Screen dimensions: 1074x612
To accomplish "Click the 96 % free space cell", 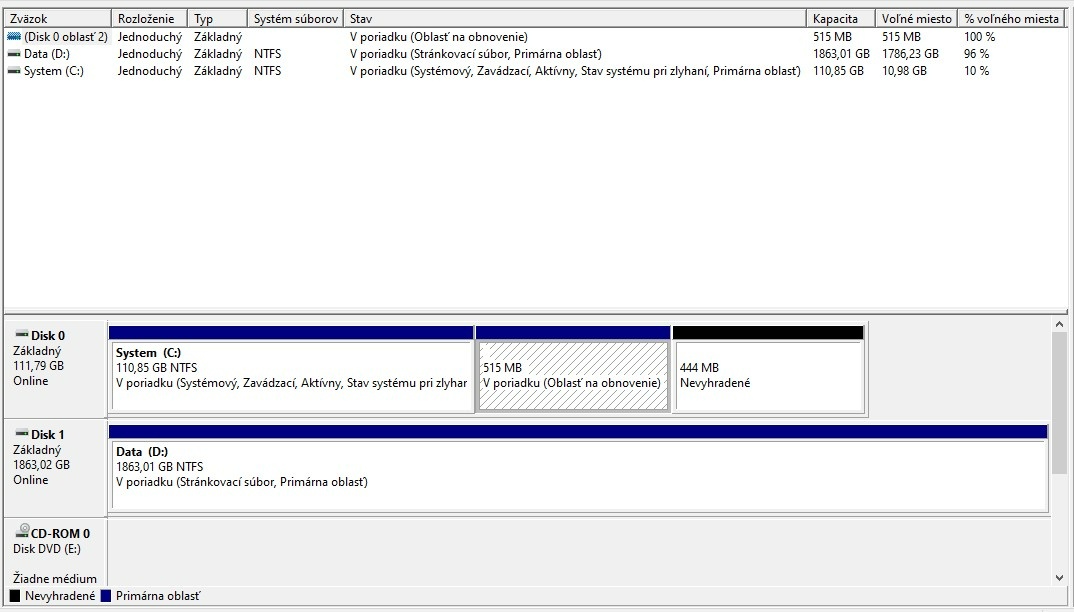I will coord(976,53).
